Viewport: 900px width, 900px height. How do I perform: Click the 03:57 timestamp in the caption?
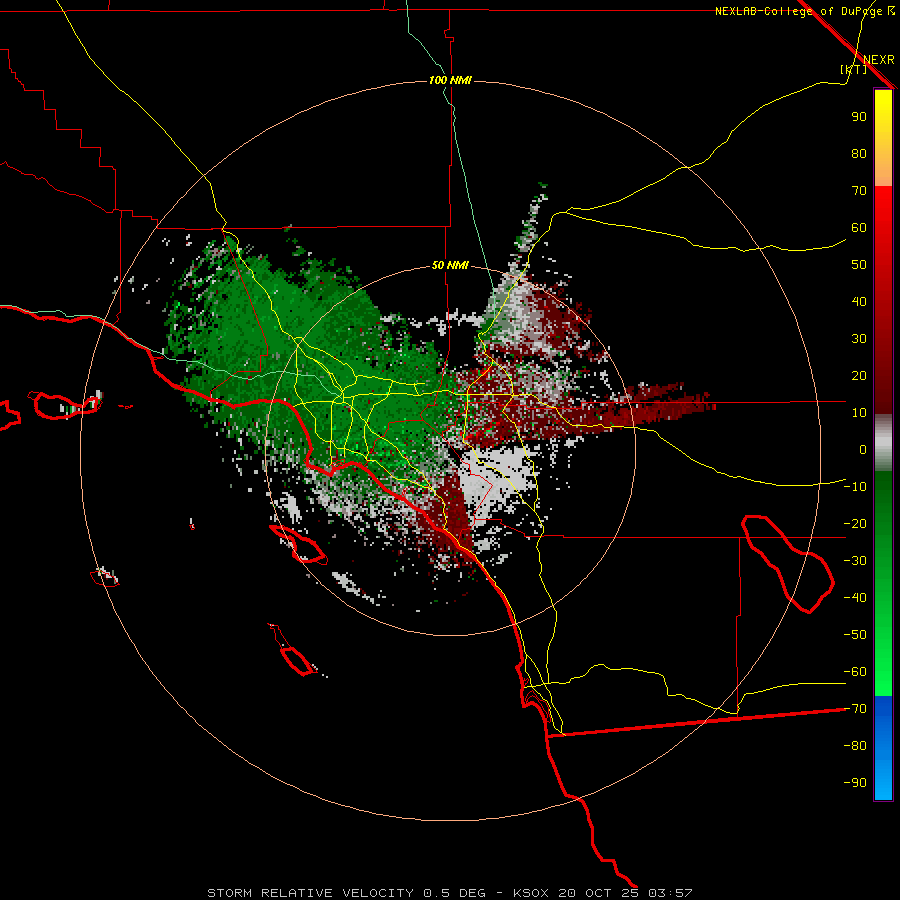click(670, 893)
